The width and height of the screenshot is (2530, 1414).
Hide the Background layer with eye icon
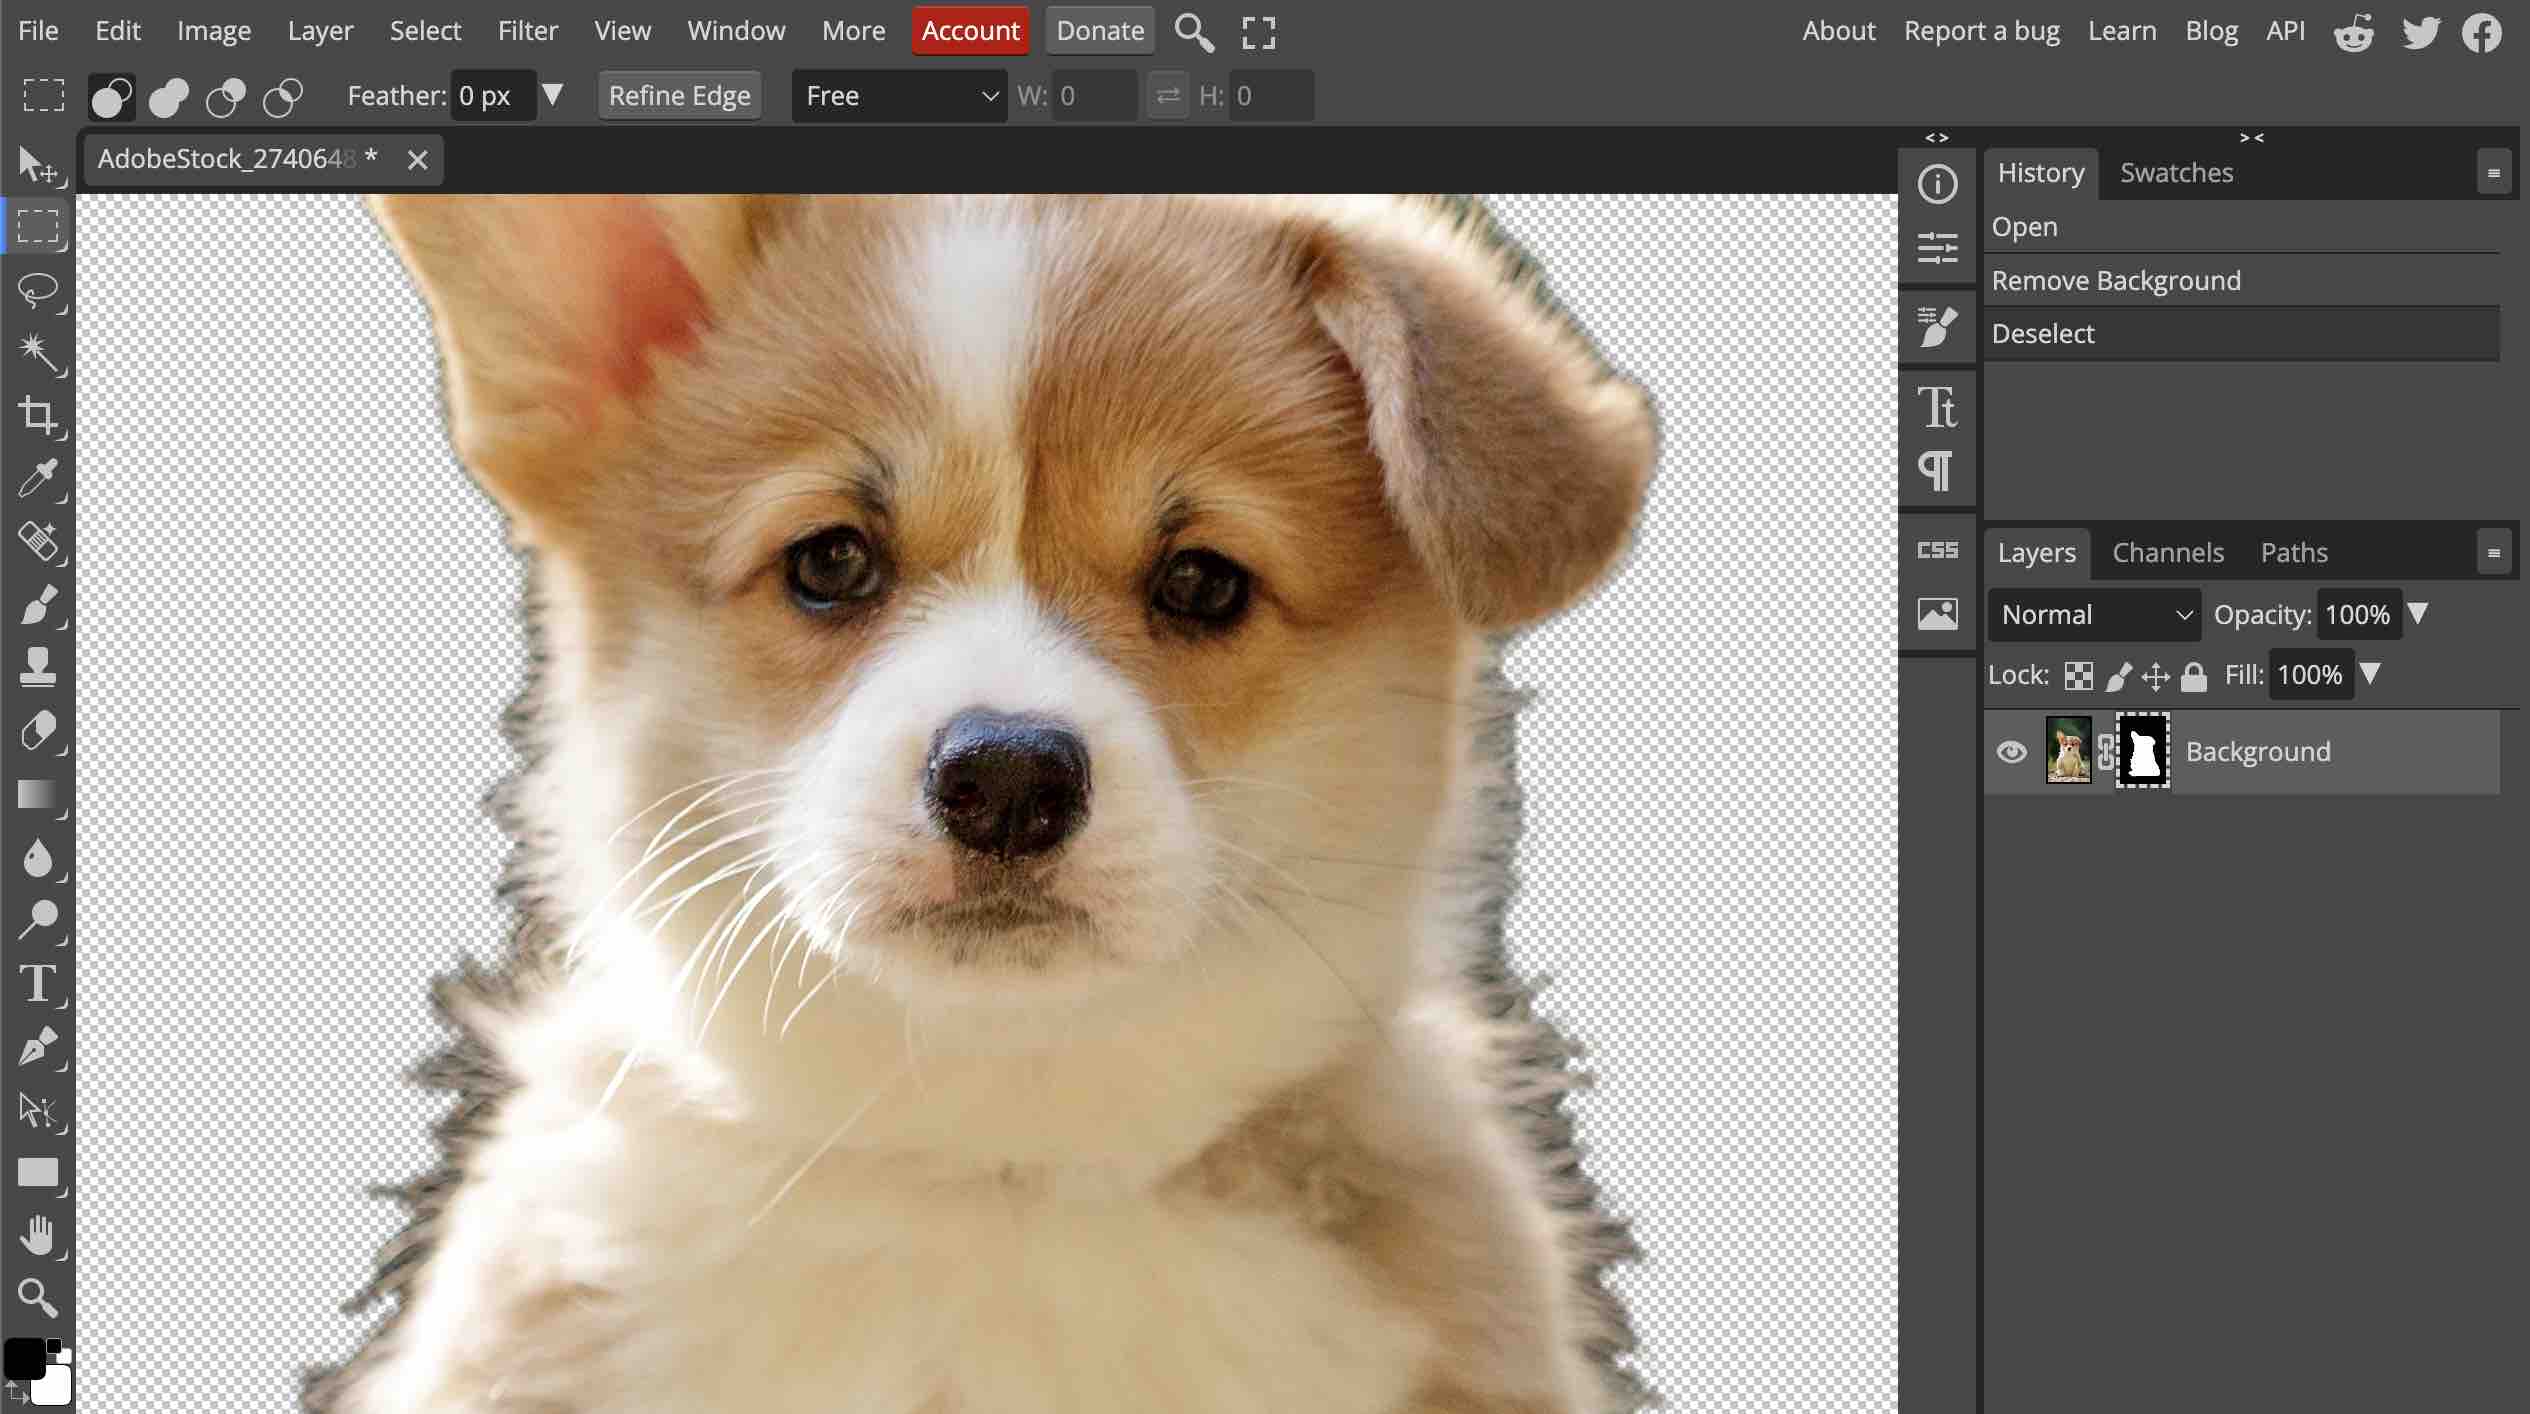click(2011, 752)
